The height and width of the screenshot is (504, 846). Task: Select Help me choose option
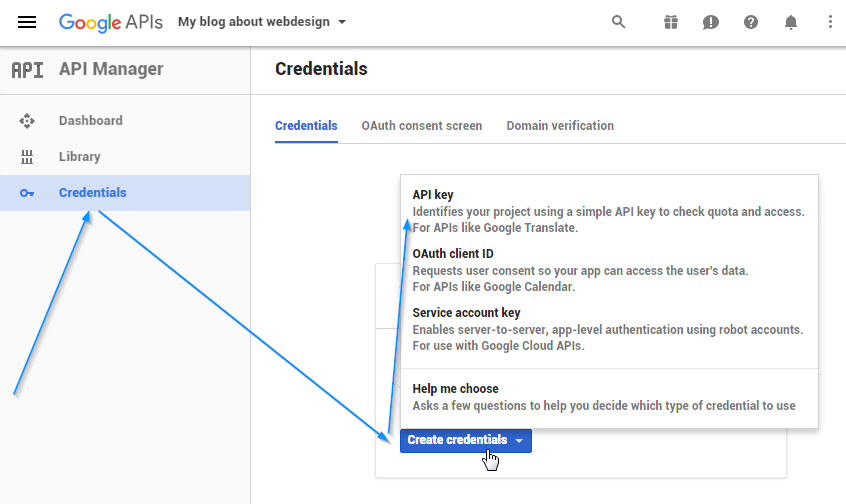pos(609,397)
